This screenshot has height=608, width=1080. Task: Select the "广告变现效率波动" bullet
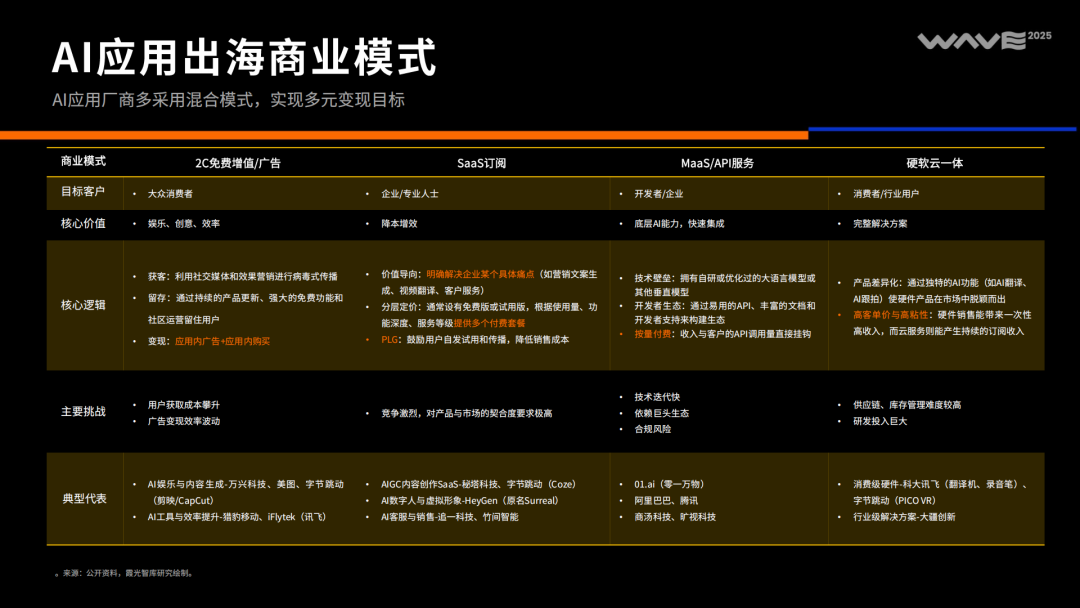[x=184, y=421]
